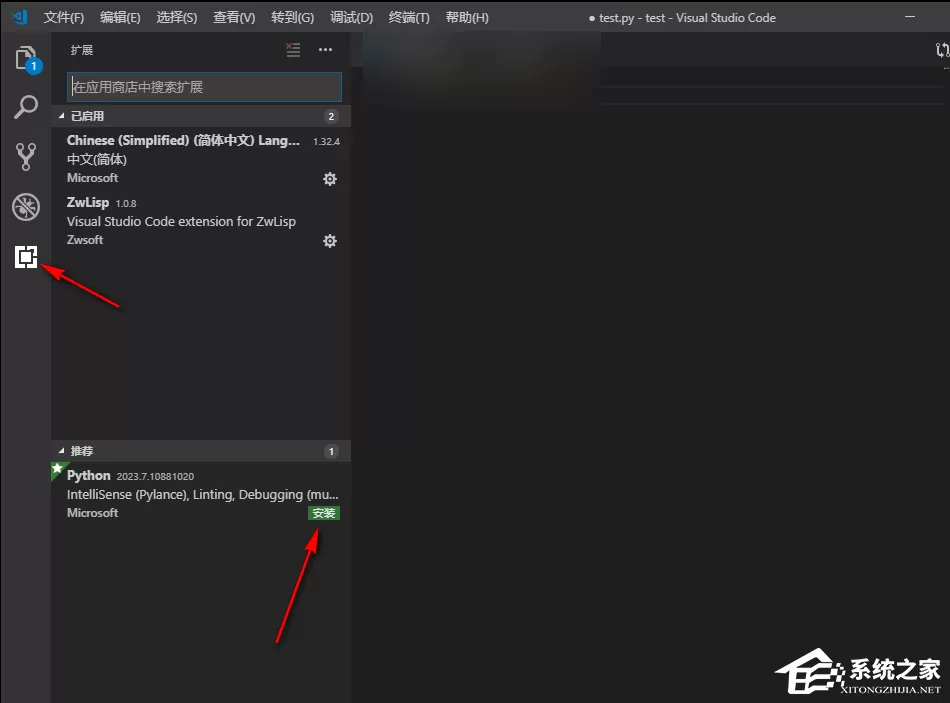Open the 终端(T) menu

click(409, 18)
